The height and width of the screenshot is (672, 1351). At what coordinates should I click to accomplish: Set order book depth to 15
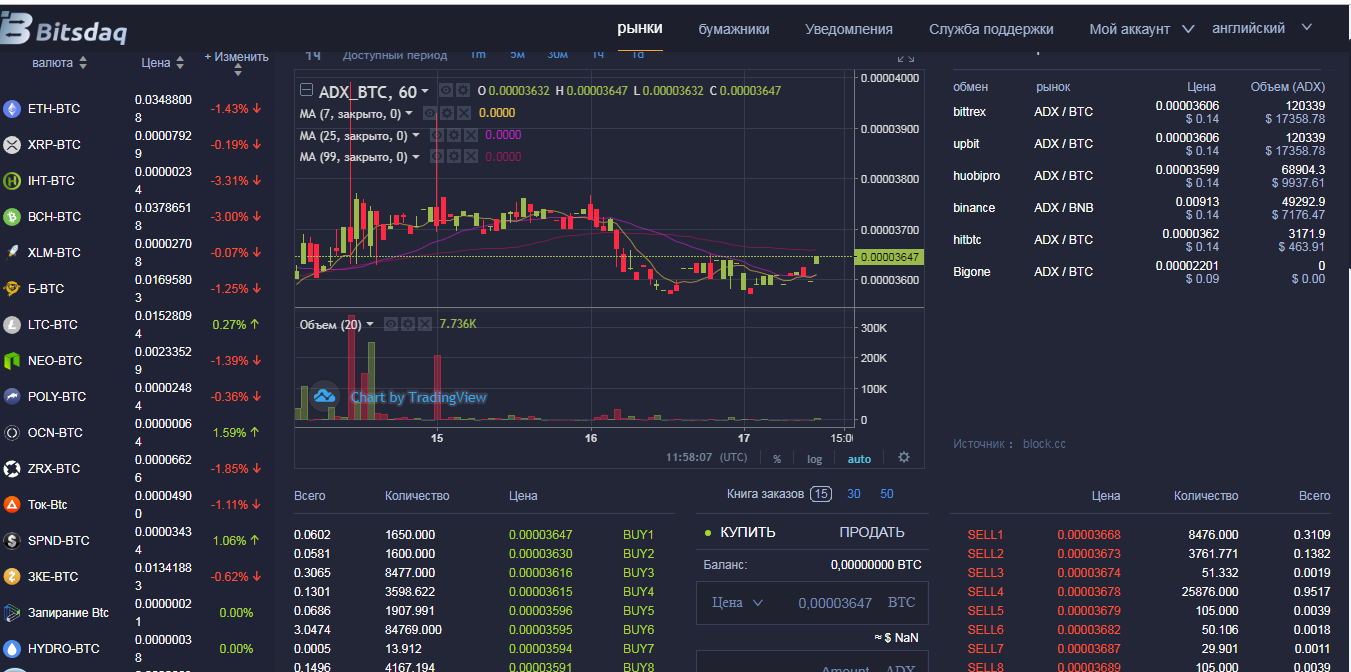pyautogui.click(x=821, y=494)
